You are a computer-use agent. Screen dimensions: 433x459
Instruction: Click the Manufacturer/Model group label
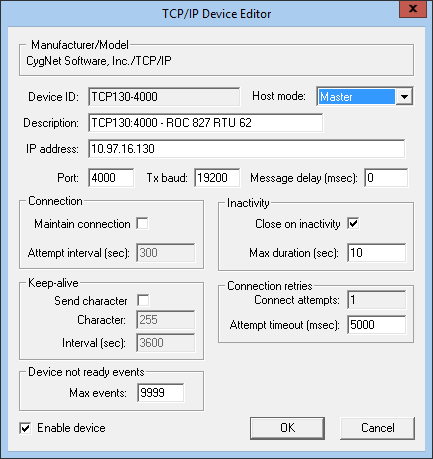pos(80,45)
